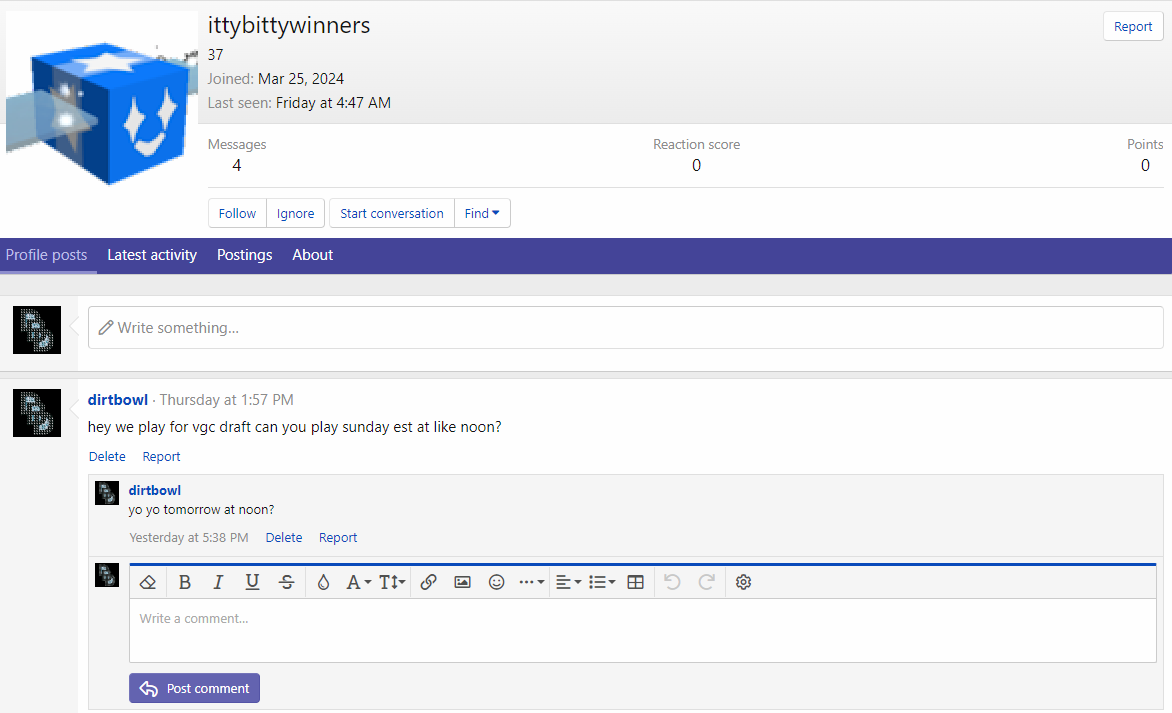The height and width of the screenshot is (713, 1172).
Task: Open the Find dropdown
Action: (482, 213)
